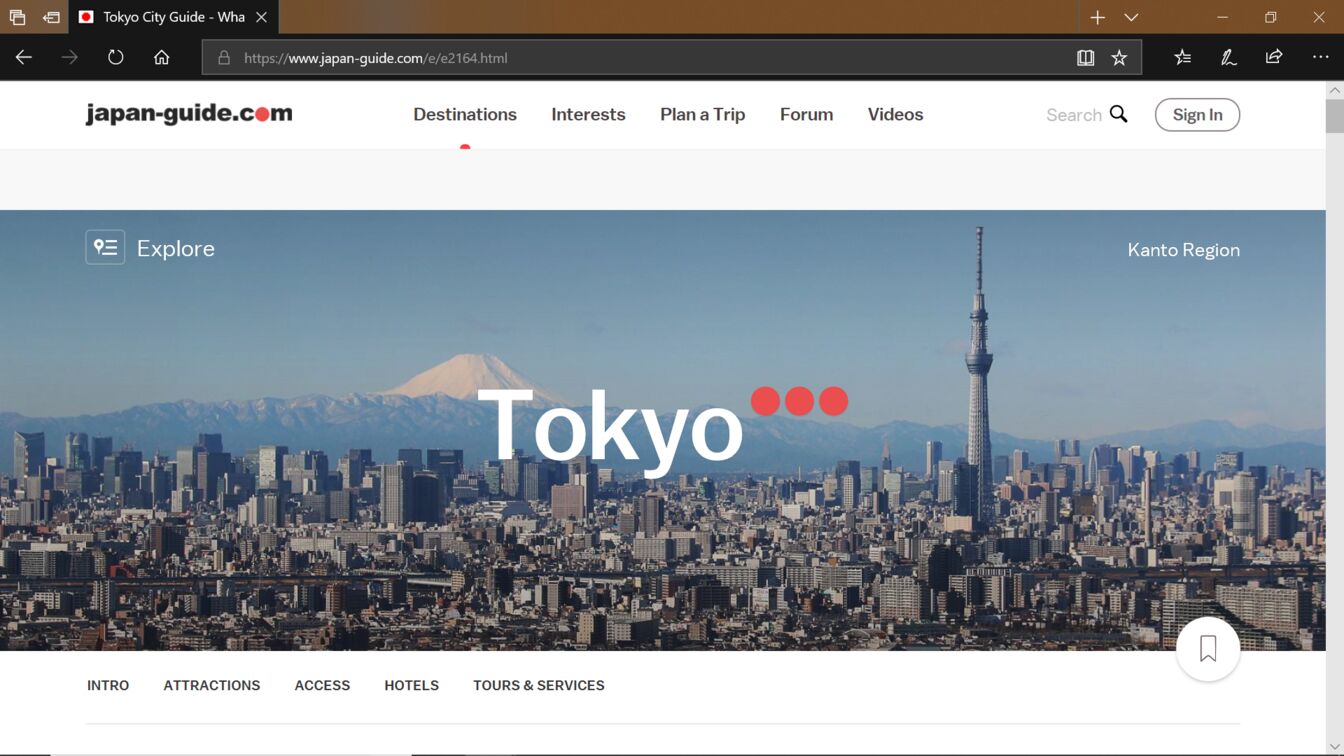Click the Sign In button
The image size is (1344, 756).
tap(1197, 115)
